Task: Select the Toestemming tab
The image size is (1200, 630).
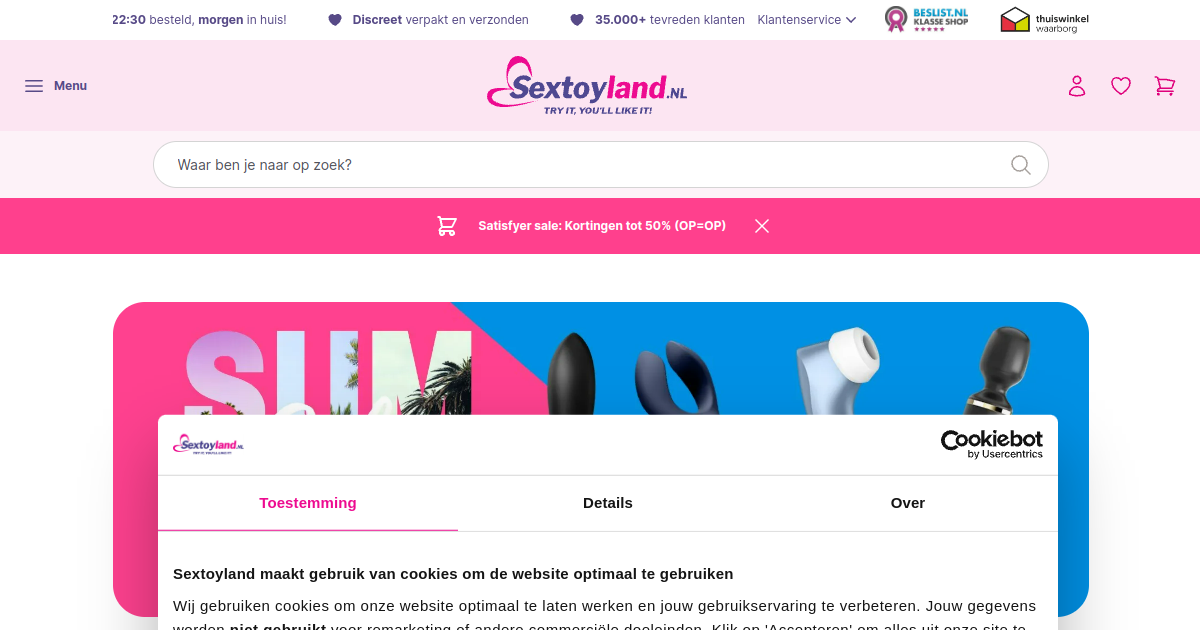Action: pos(308,503)
